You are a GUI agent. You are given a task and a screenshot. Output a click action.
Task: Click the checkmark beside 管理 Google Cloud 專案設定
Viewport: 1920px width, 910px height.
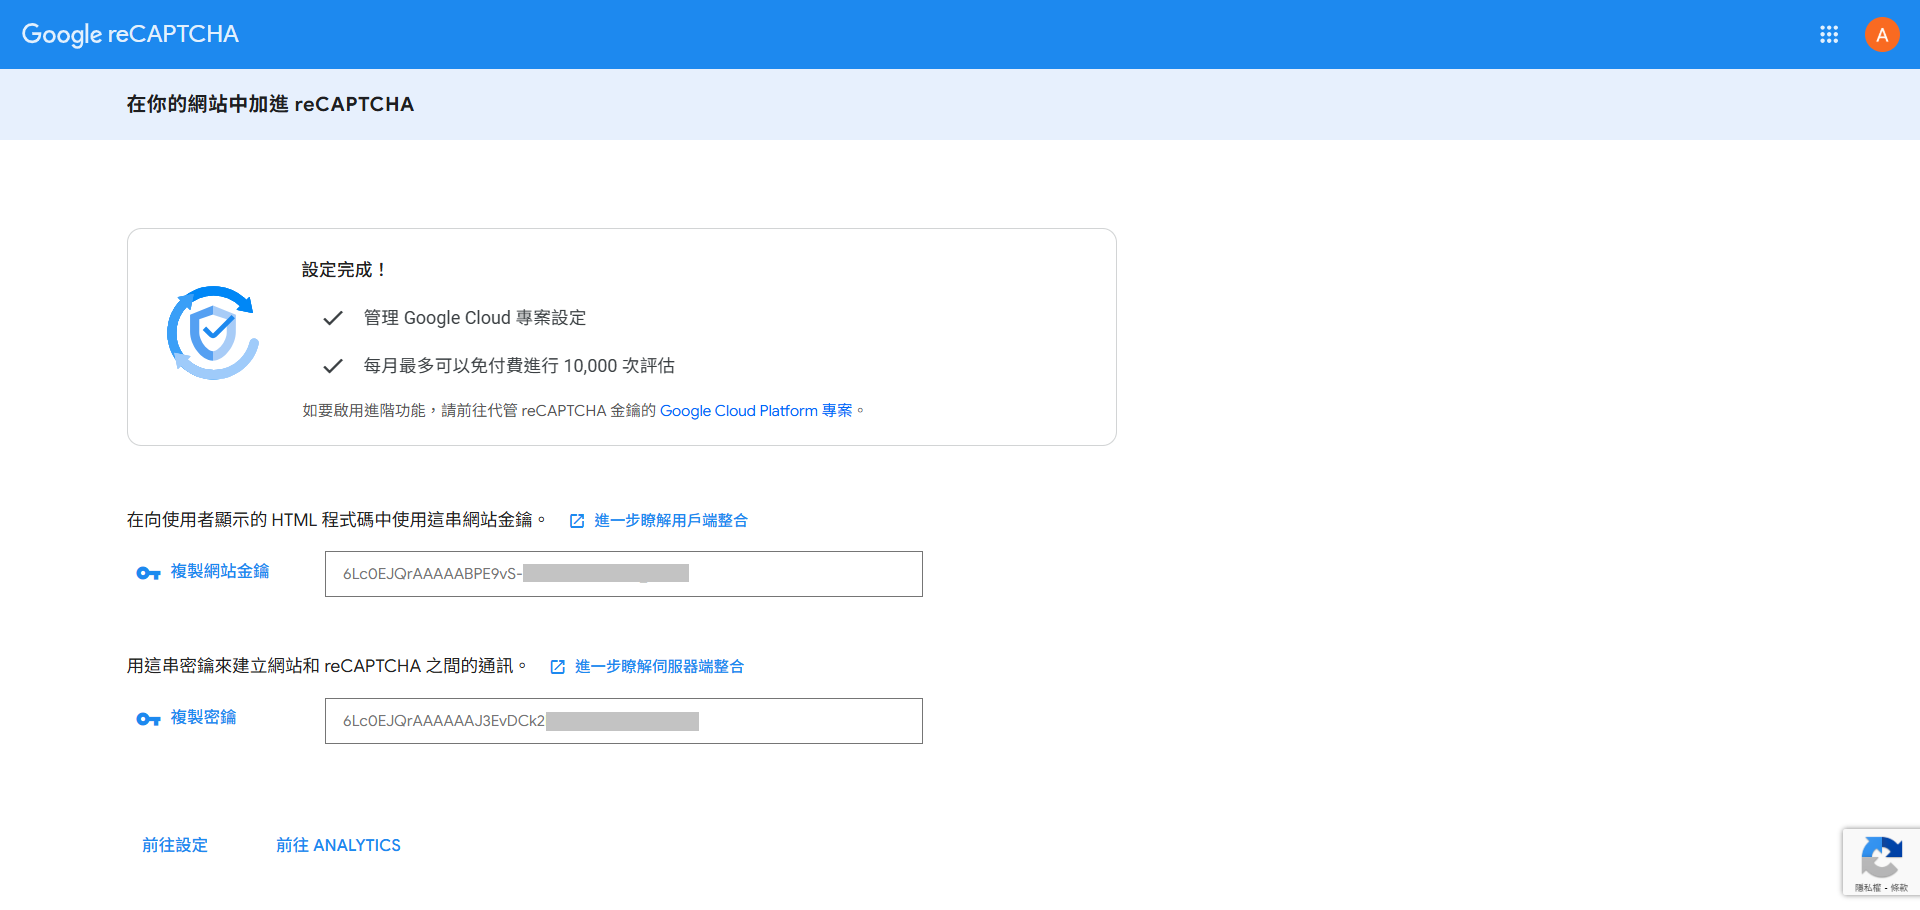pos(333,318)
